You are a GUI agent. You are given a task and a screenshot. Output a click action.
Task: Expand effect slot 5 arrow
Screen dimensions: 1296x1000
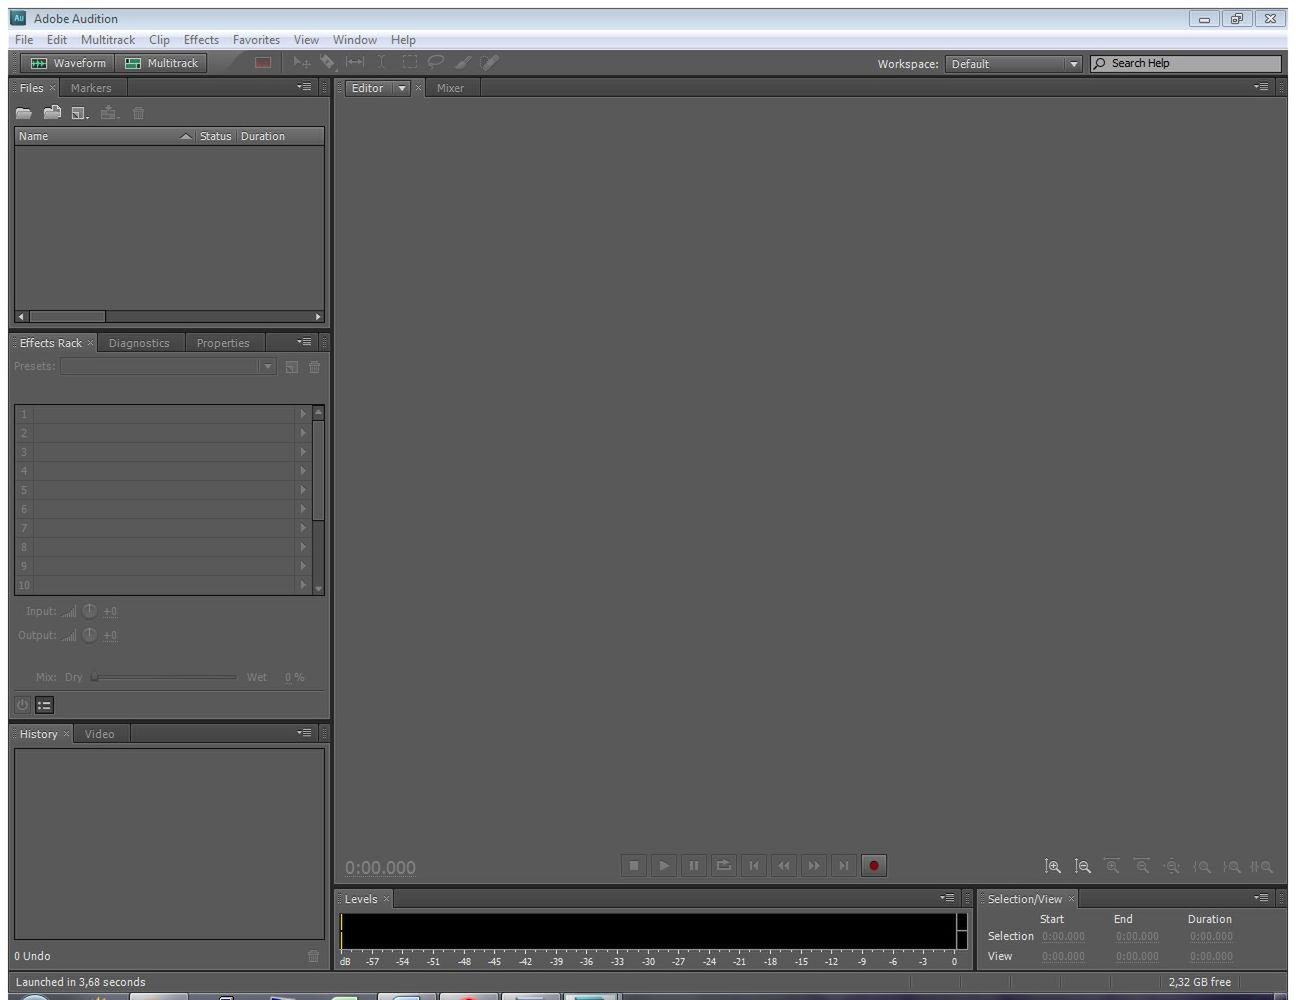[x=303, y=490]
